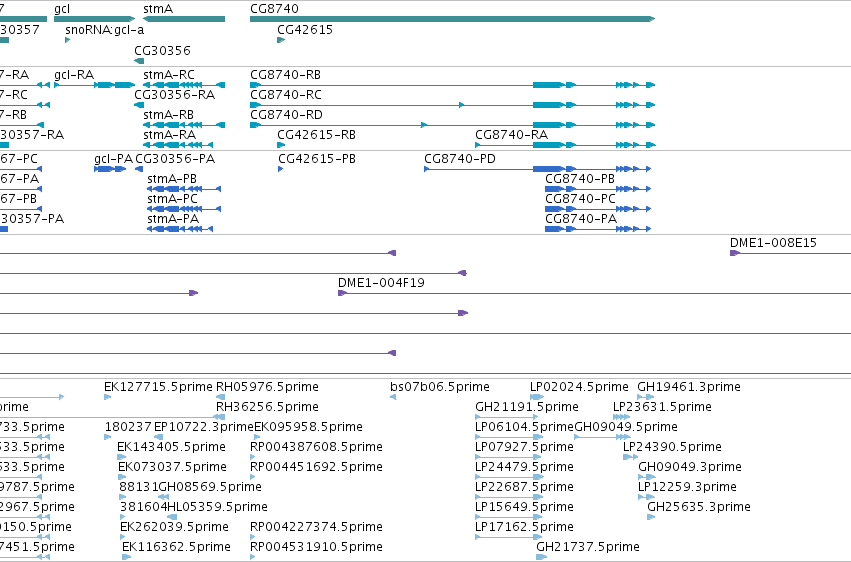Select the gcl gene label
This screenshot has width=851, height=562.
62,9
